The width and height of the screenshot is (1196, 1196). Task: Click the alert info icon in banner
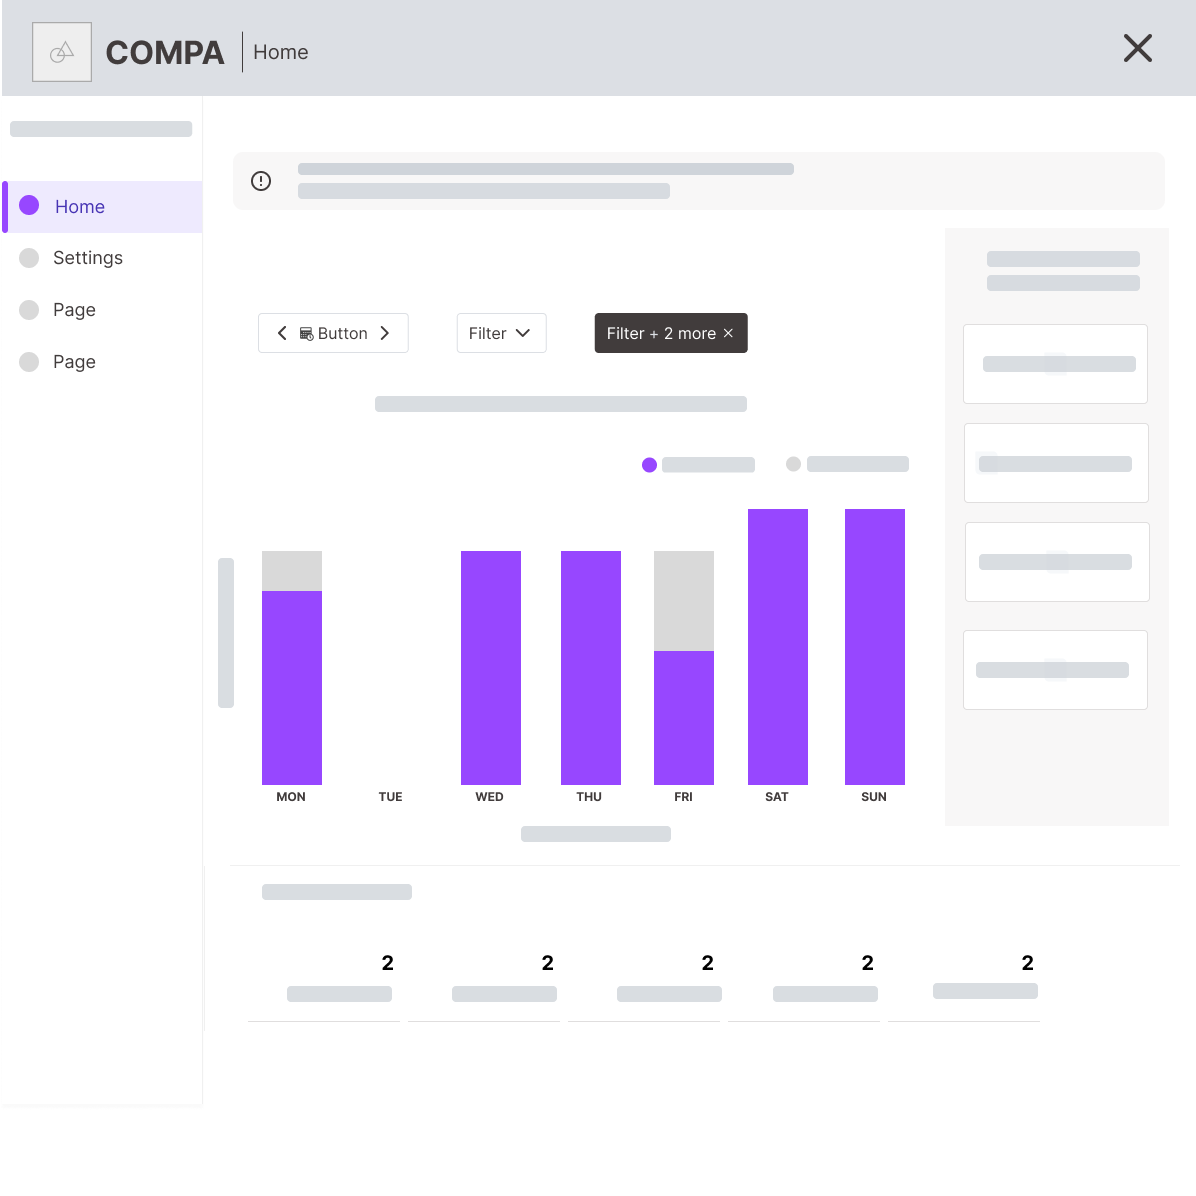pyautogui.click(x=261, y=181)
